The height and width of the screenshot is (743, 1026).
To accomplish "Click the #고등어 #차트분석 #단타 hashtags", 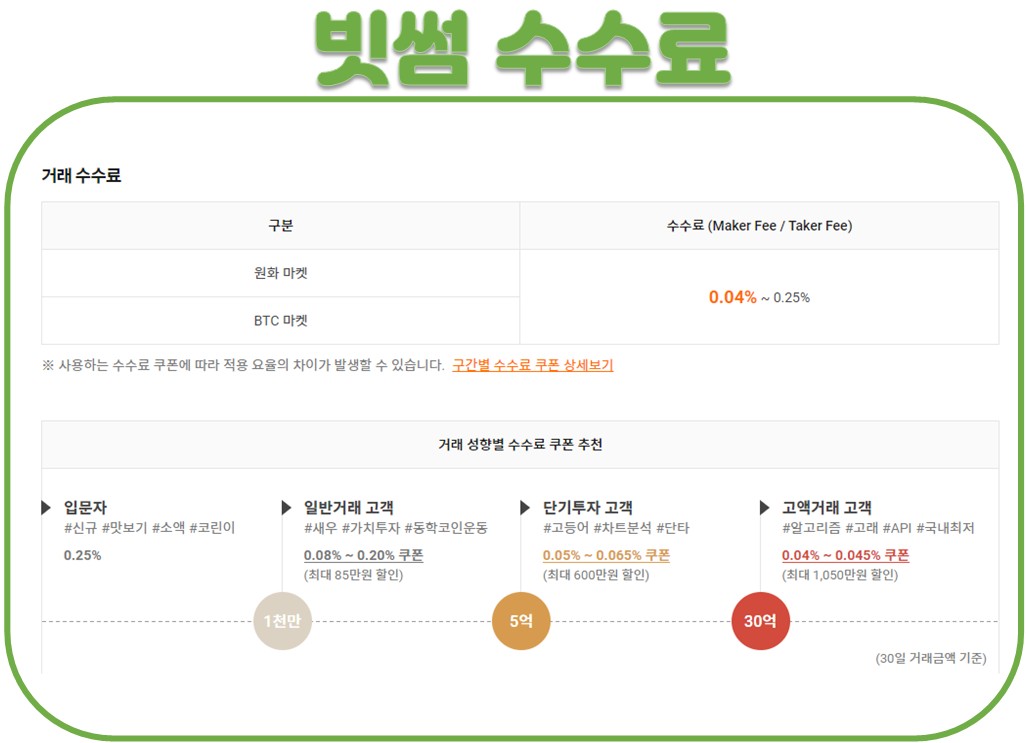I will pyautogui.click(x=616, y=528).
